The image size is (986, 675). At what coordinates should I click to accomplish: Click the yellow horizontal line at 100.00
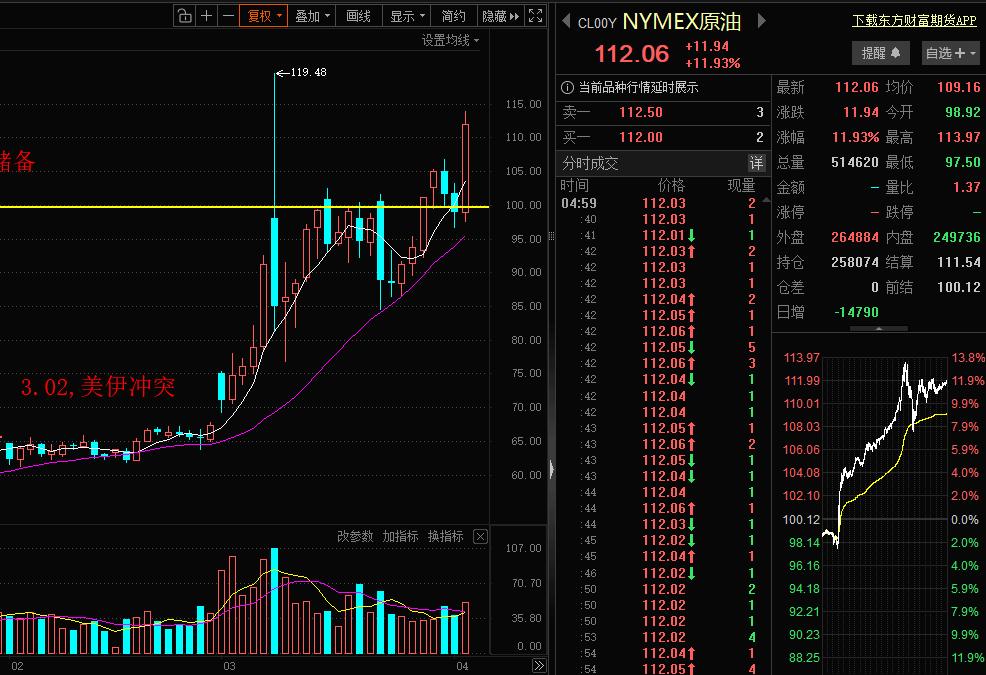point(244,206)
